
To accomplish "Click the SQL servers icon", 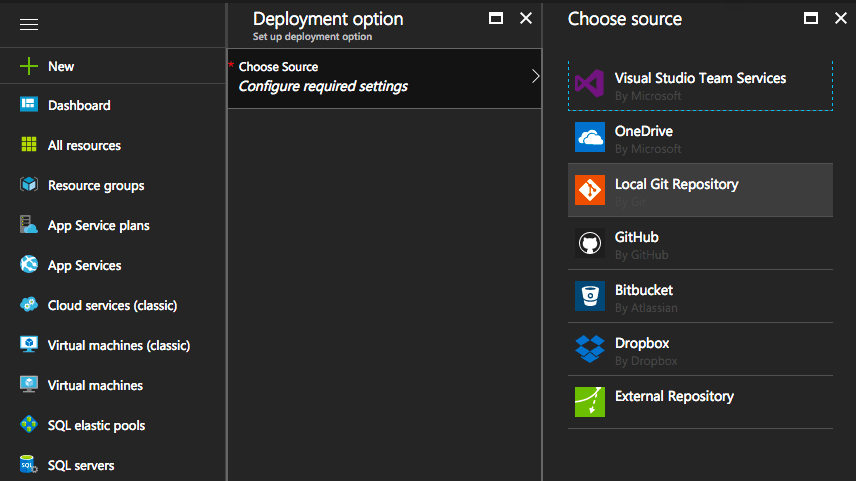I will click(29, 464).
